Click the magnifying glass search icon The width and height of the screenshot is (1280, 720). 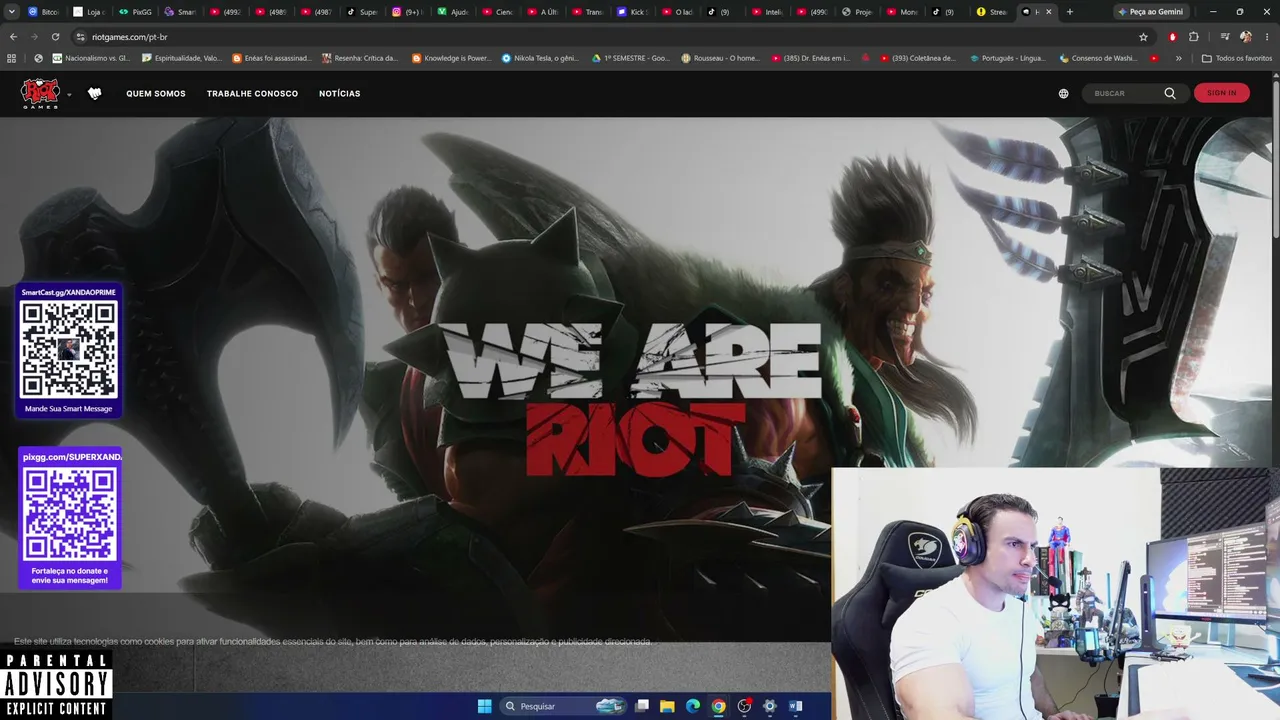click(1170, 93)
